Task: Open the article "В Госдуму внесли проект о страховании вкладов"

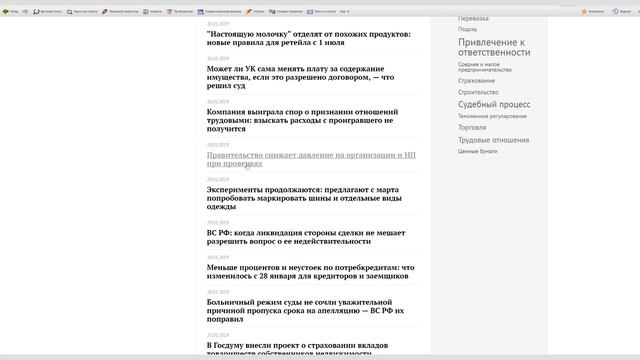Action: pos(297,349)
